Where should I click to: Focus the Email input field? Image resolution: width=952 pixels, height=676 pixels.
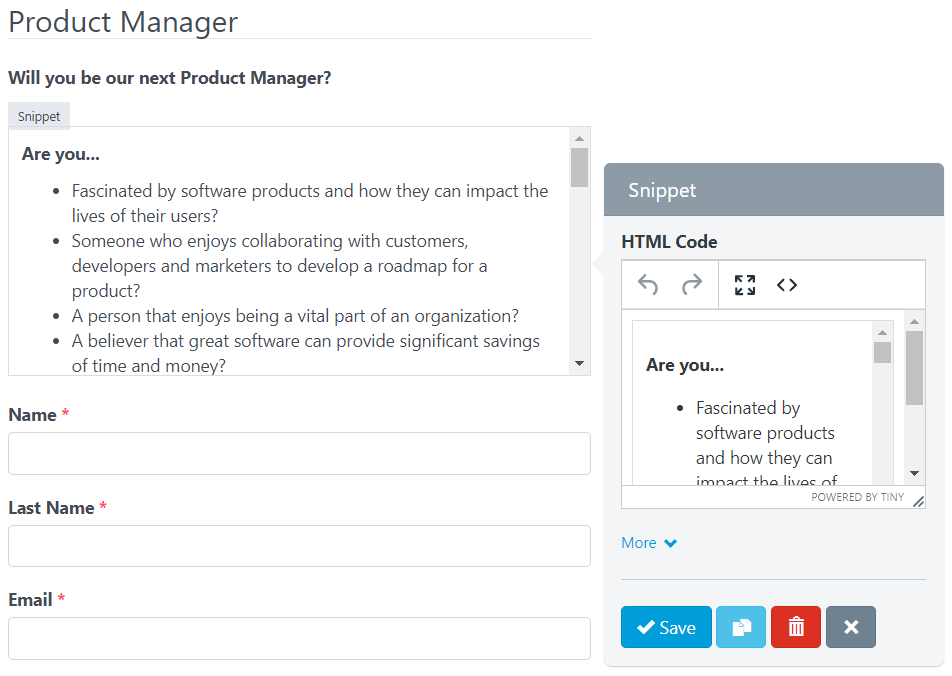(x=299, y=638)
